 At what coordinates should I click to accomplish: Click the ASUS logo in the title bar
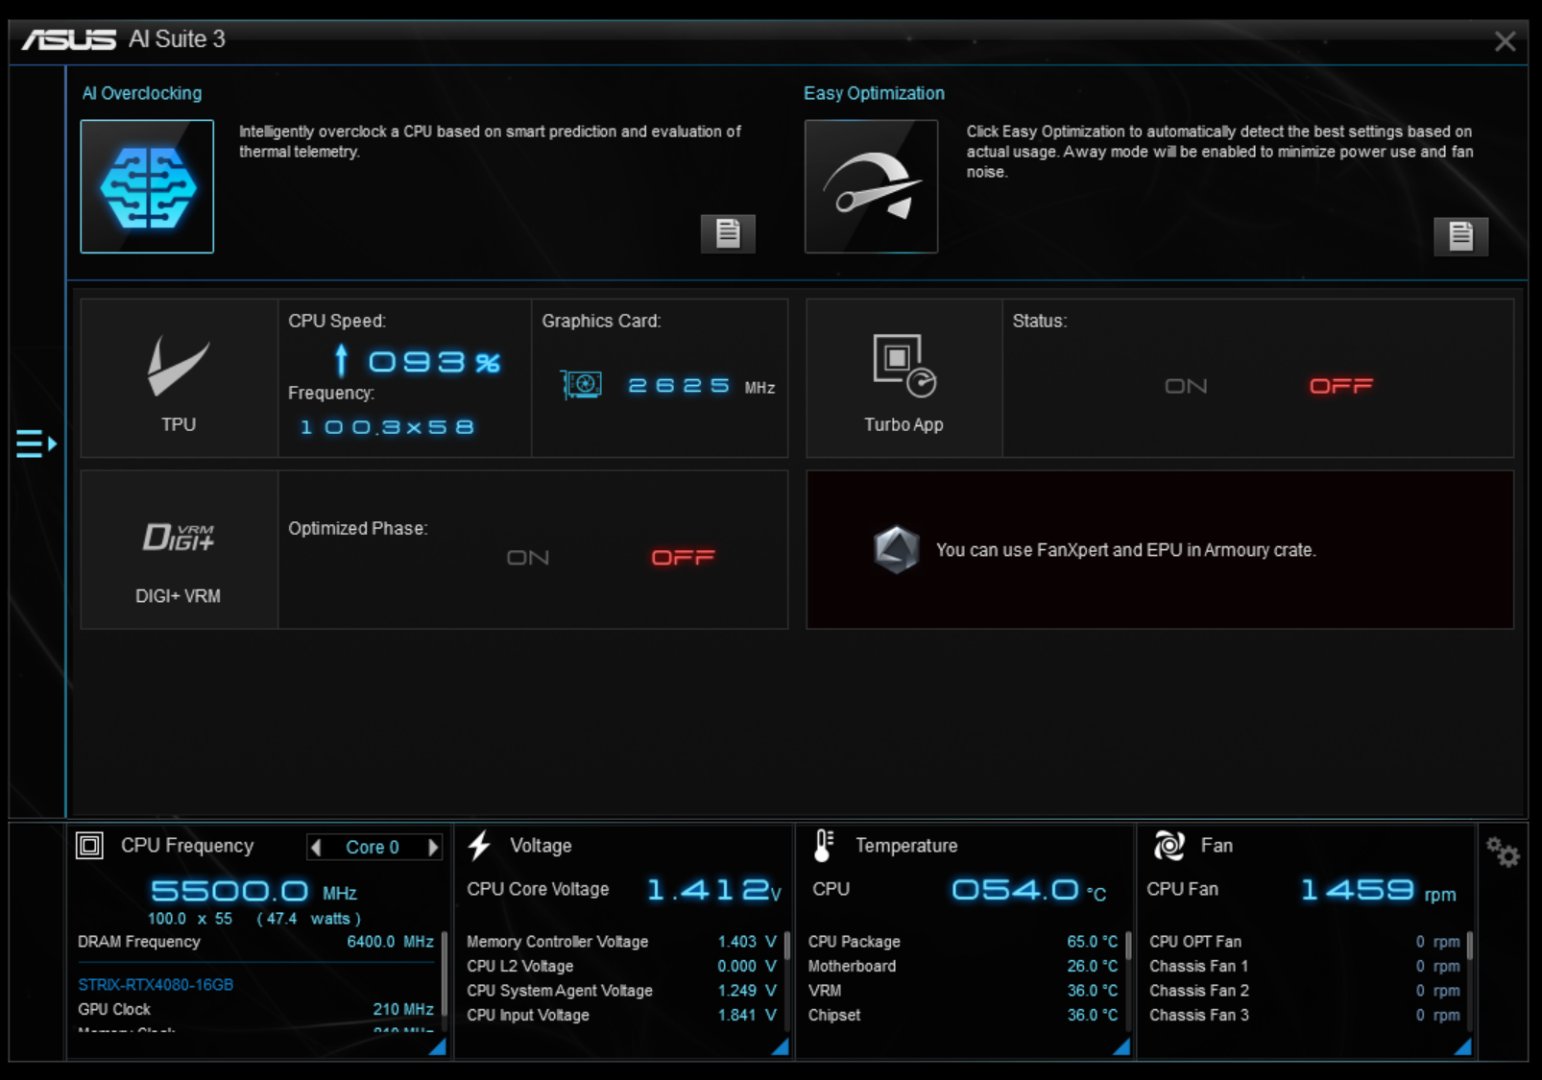69,39
